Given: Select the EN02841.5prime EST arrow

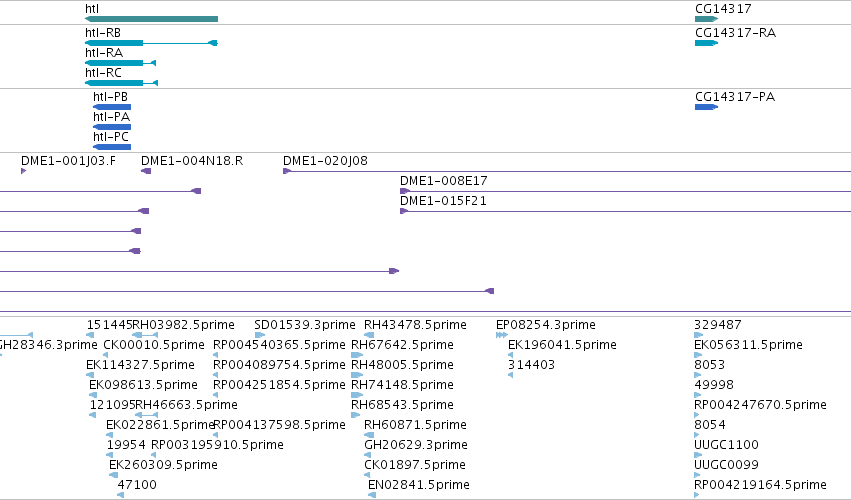Looking at the screenshot, I should 372,495.
